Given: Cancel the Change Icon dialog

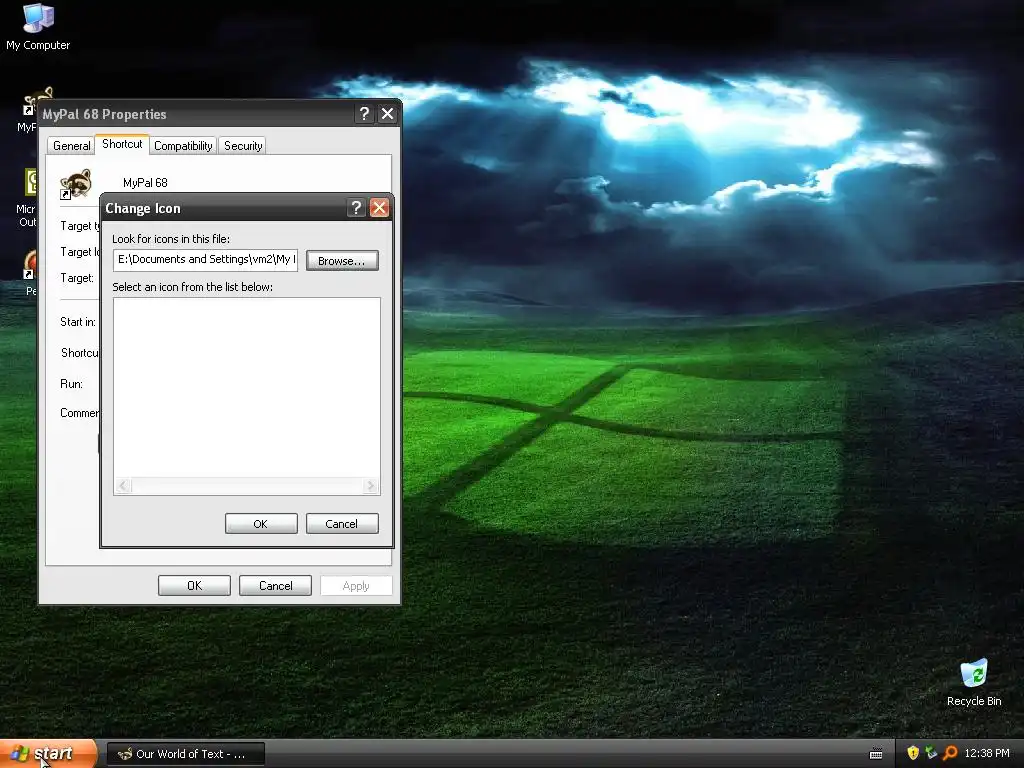Looking at the screenshot, I should point(342,524).
